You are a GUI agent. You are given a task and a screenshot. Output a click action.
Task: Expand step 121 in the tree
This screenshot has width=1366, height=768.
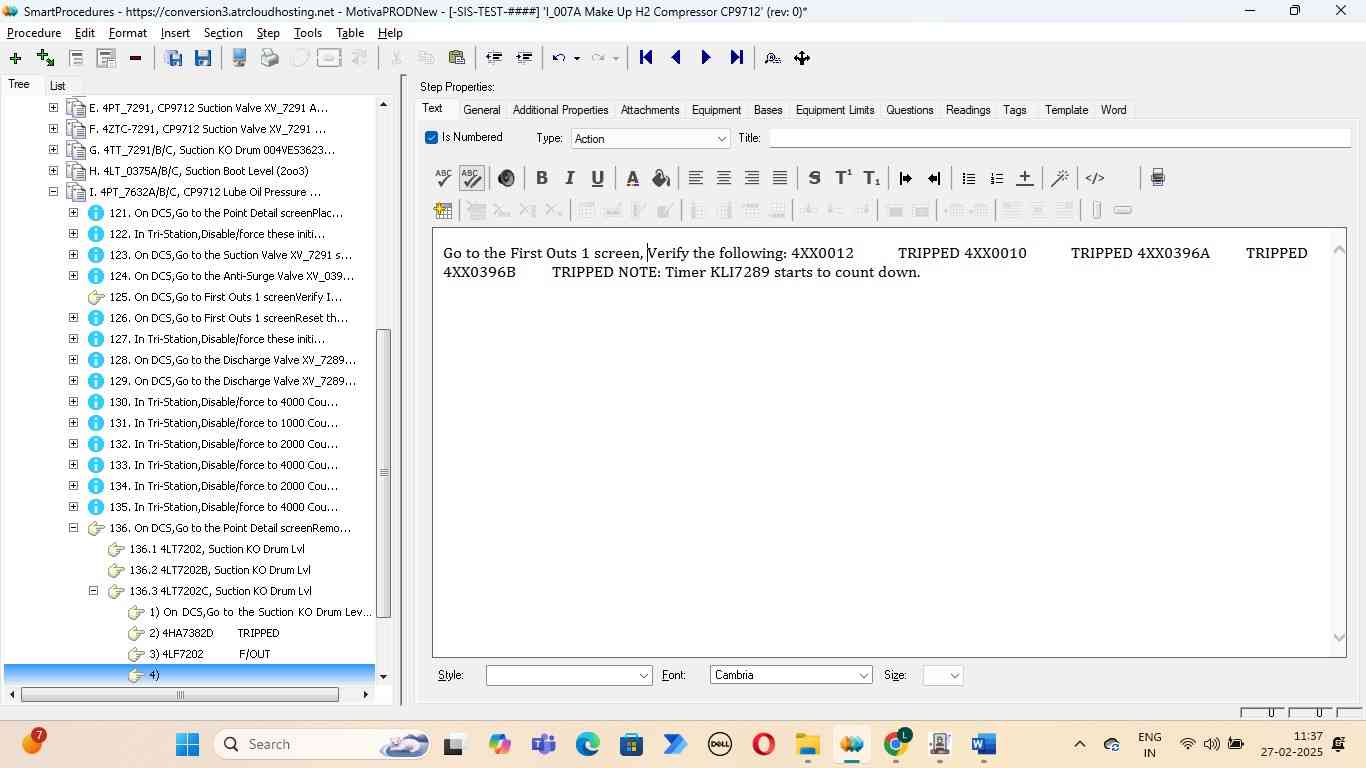(x=73, y=213)
